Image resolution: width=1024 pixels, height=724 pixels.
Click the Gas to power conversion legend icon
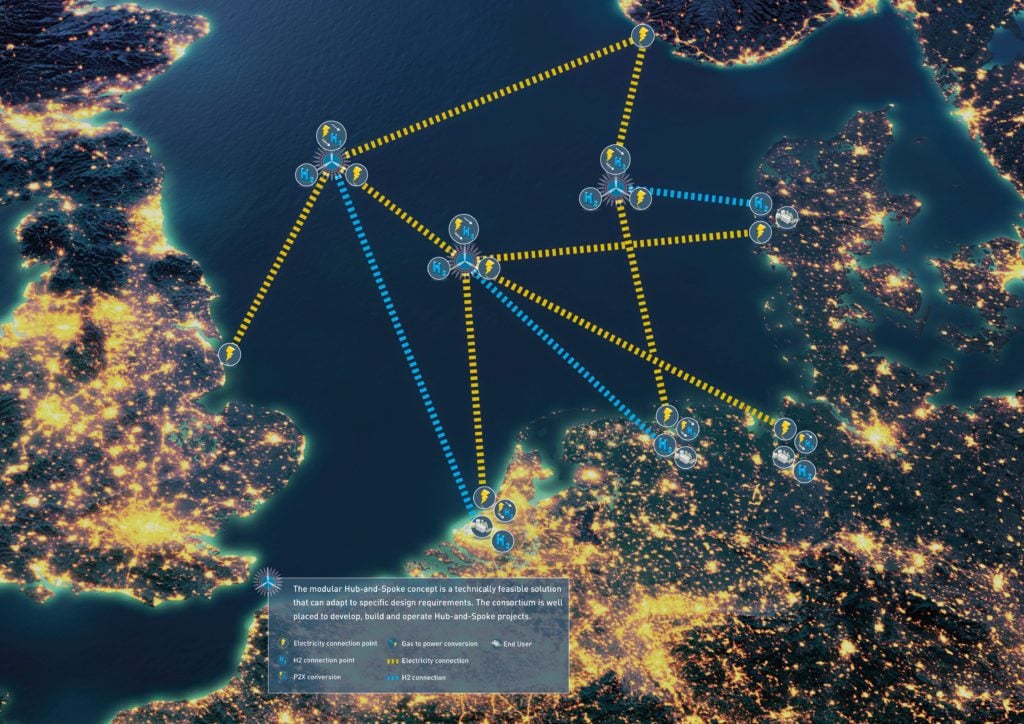point(393,644)
